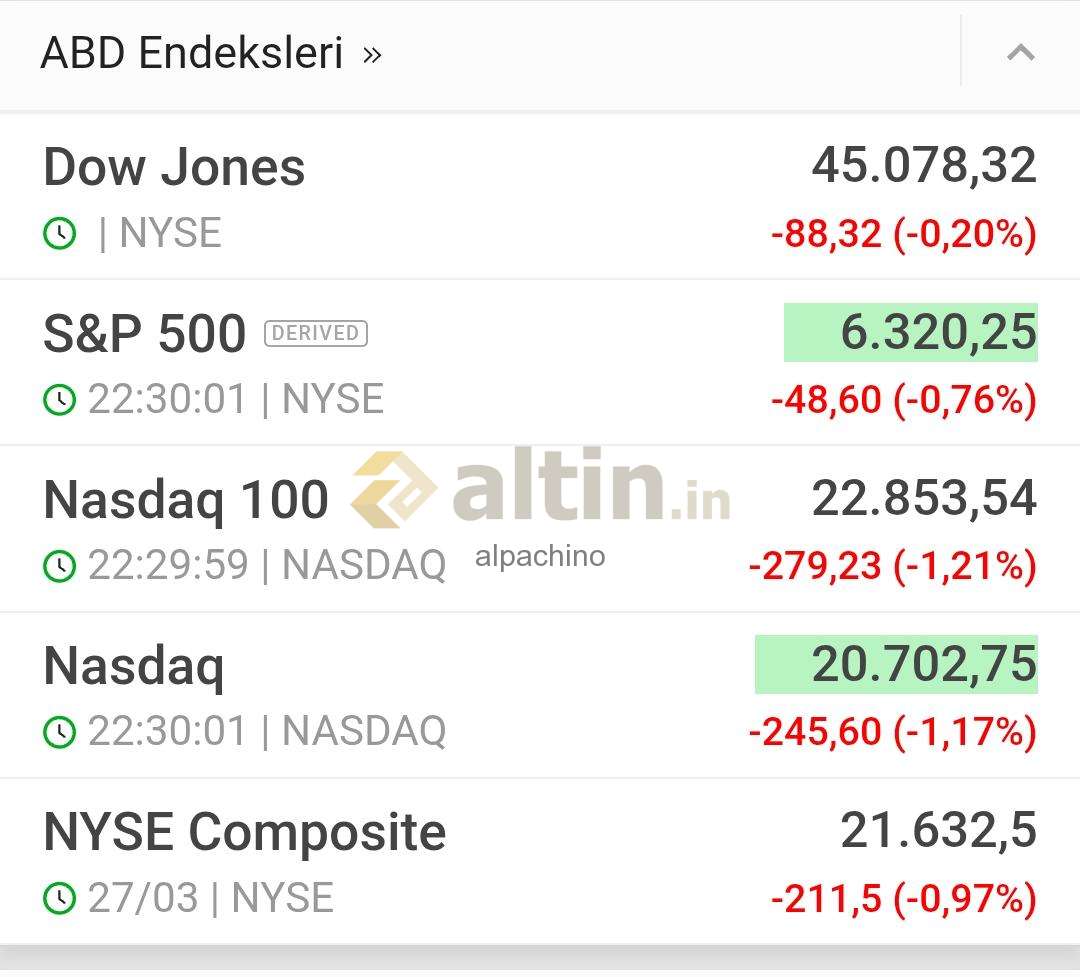Click the clock icon under NYSE Composite
Image resolution: width=1080 pixels, height=977 pixels.
pos(60,898)
